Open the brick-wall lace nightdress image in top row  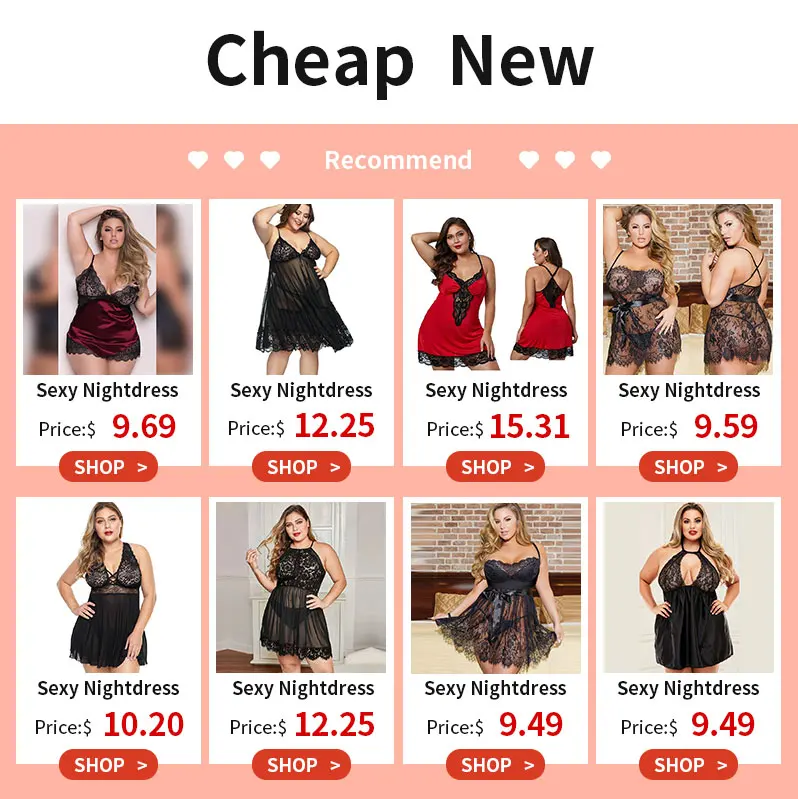688,289
